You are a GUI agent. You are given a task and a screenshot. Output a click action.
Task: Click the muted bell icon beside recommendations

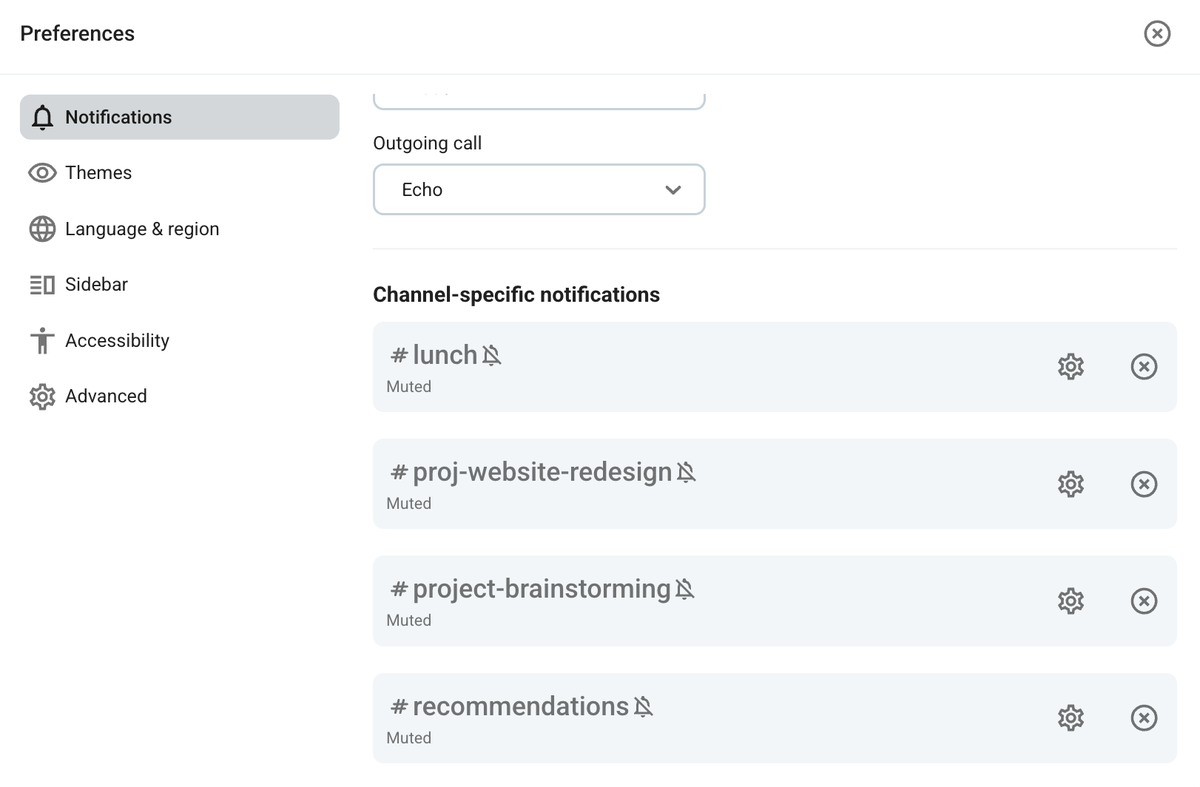[645, 705]
